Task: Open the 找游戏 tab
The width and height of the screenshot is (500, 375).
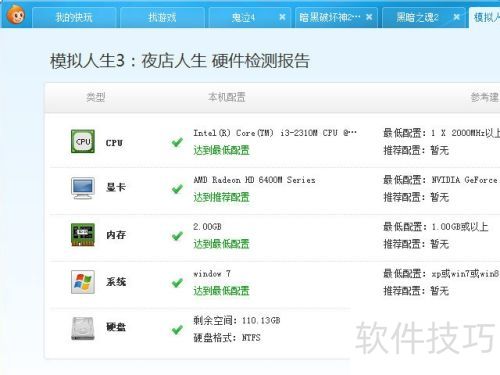Action: [x=162, y=17]
